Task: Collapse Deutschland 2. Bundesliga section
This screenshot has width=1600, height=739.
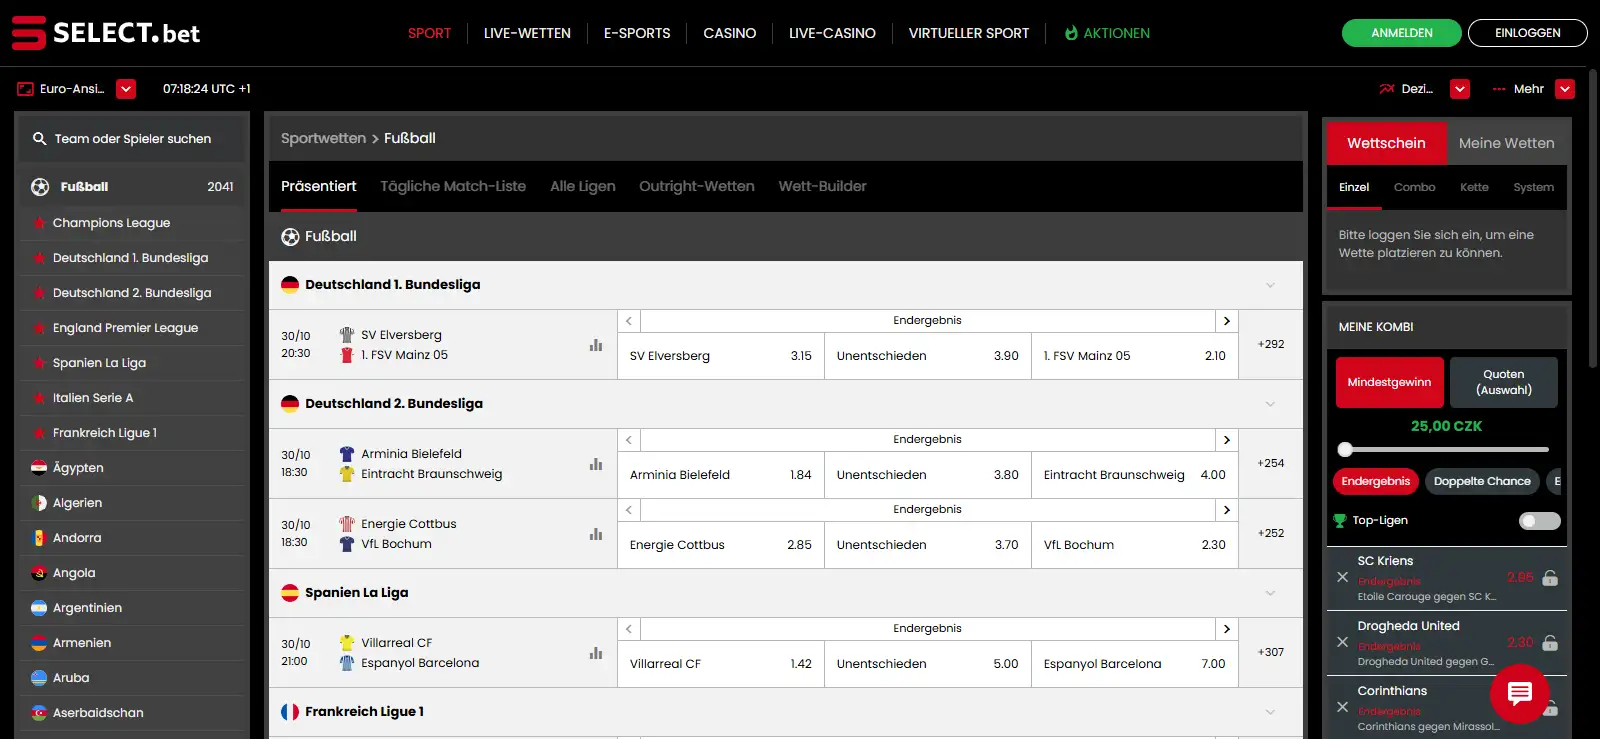Action: (x=1270, y=404)
